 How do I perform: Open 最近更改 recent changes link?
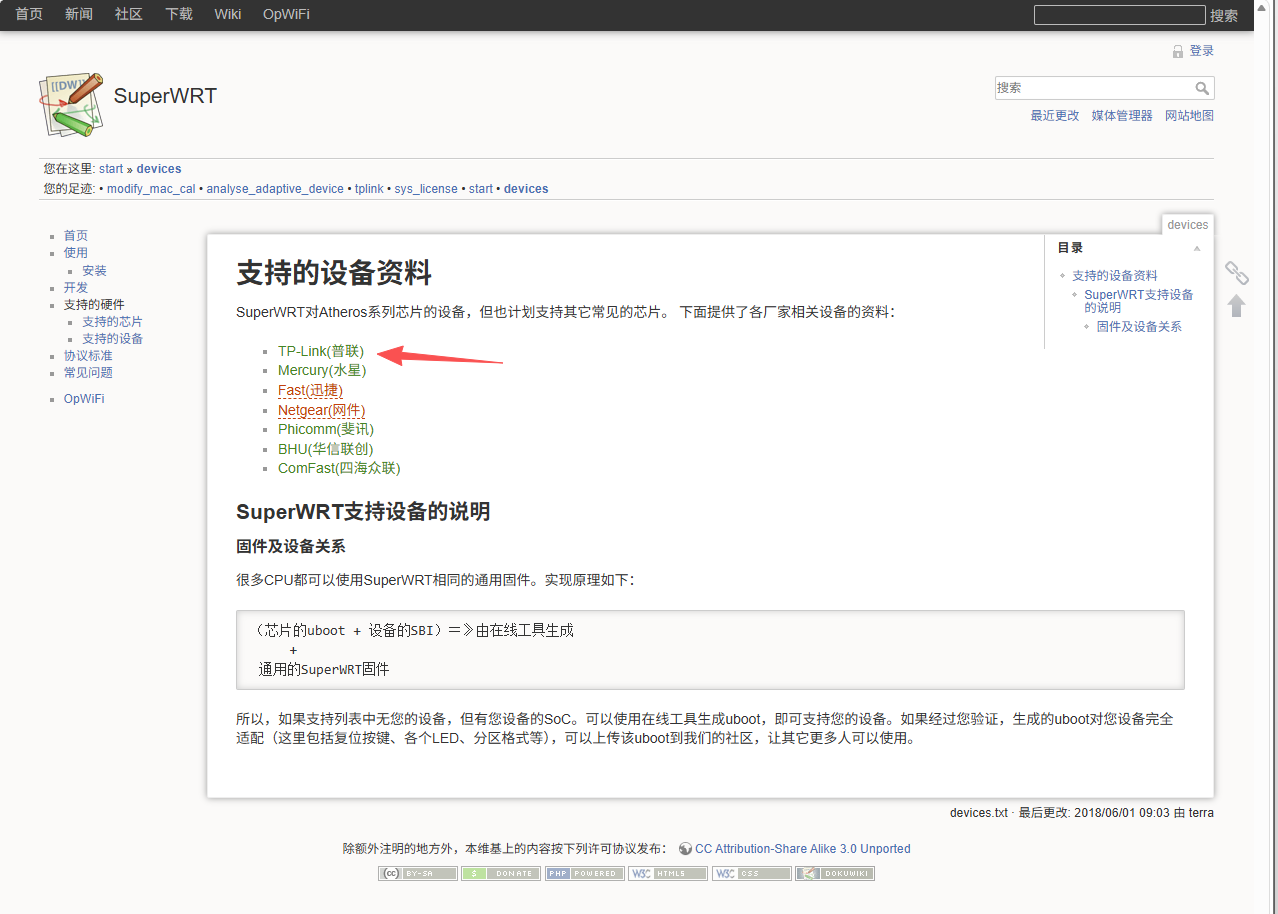click(1055, 116)
